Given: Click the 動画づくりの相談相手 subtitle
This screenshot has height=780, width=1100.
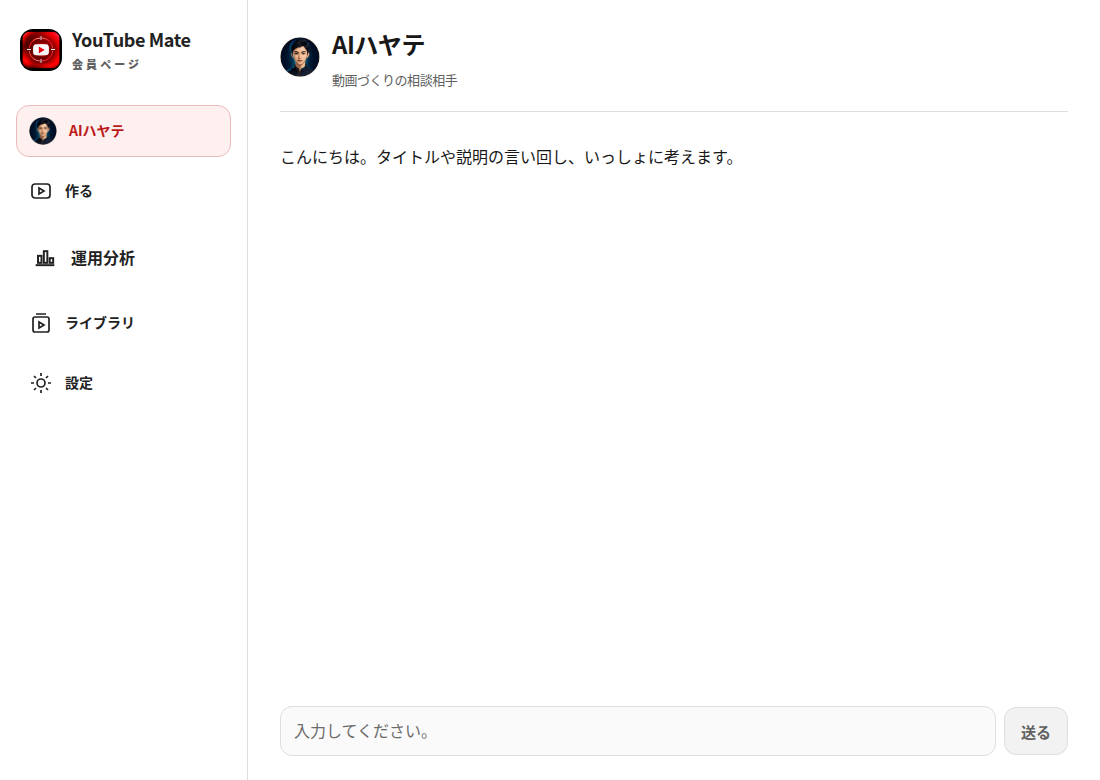Looking at the screenshot, I should point(395,81).
